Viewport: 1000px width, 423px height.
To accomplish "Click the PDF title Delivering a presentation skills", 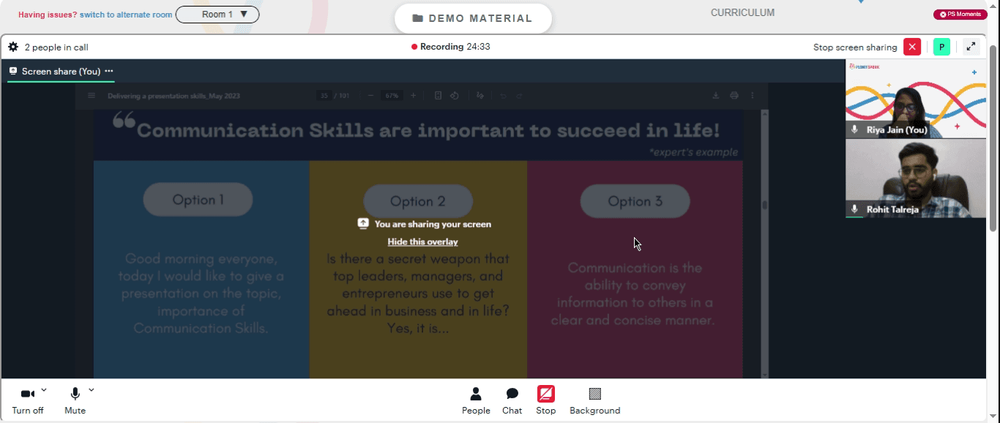I will 173,96.
